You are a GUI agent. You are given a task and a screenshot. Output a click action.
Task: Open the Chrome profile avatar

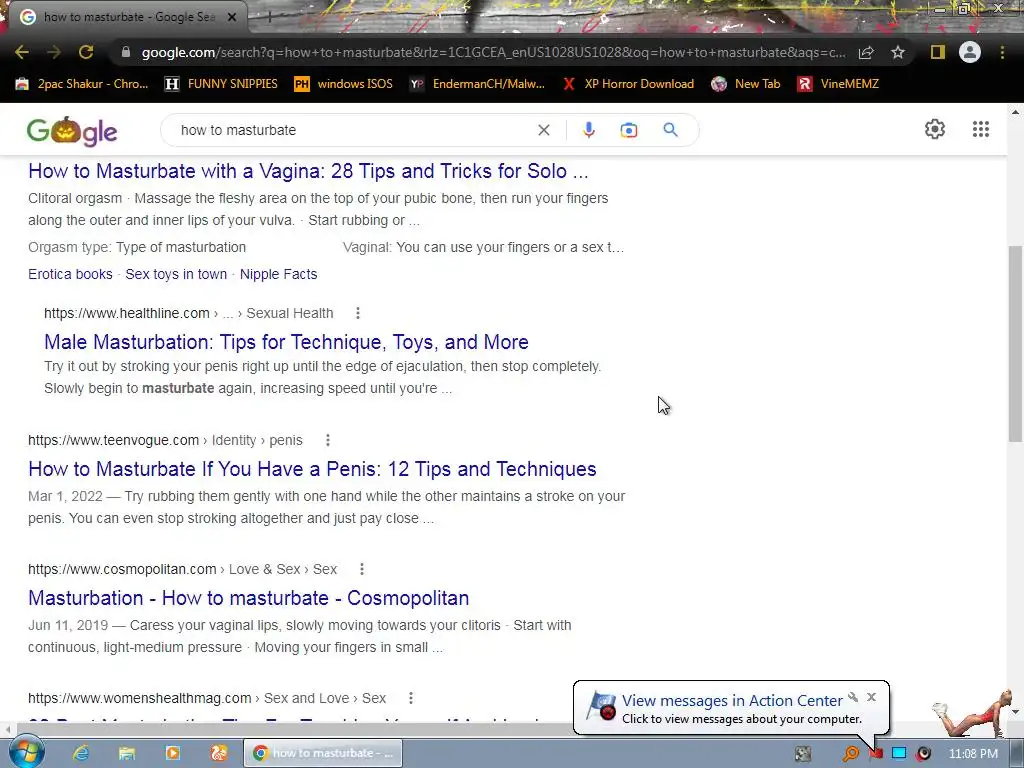970,52
